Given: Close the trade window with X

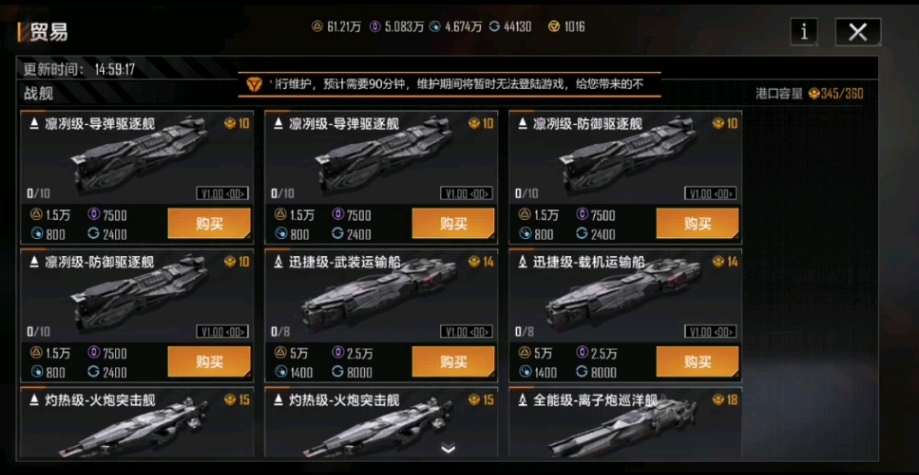Looking at the screenshot, I should click(858, 32).
